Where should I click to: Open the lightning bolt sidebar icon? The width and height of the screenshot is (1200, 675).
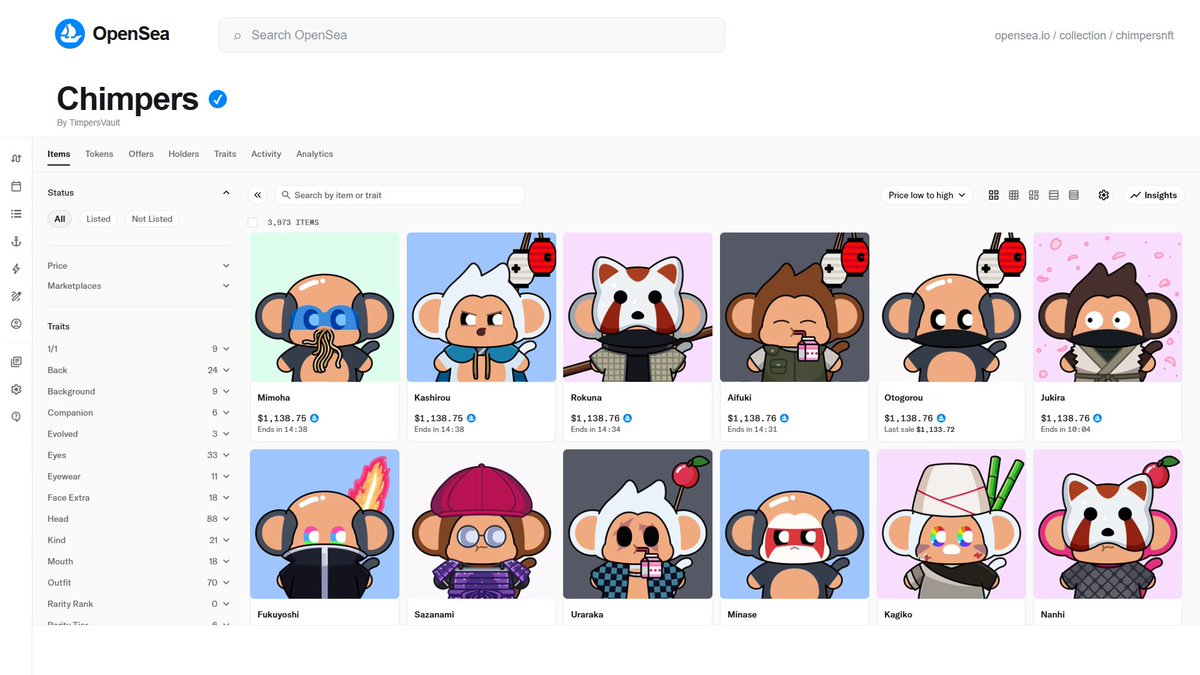pos(16,269)
